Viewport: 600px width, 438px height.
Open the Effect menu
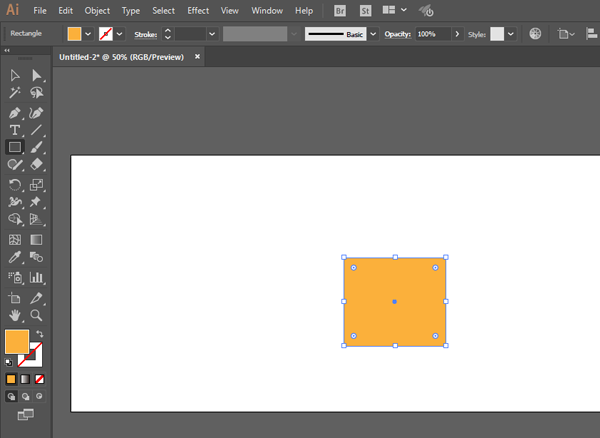(x=198, y=10)
